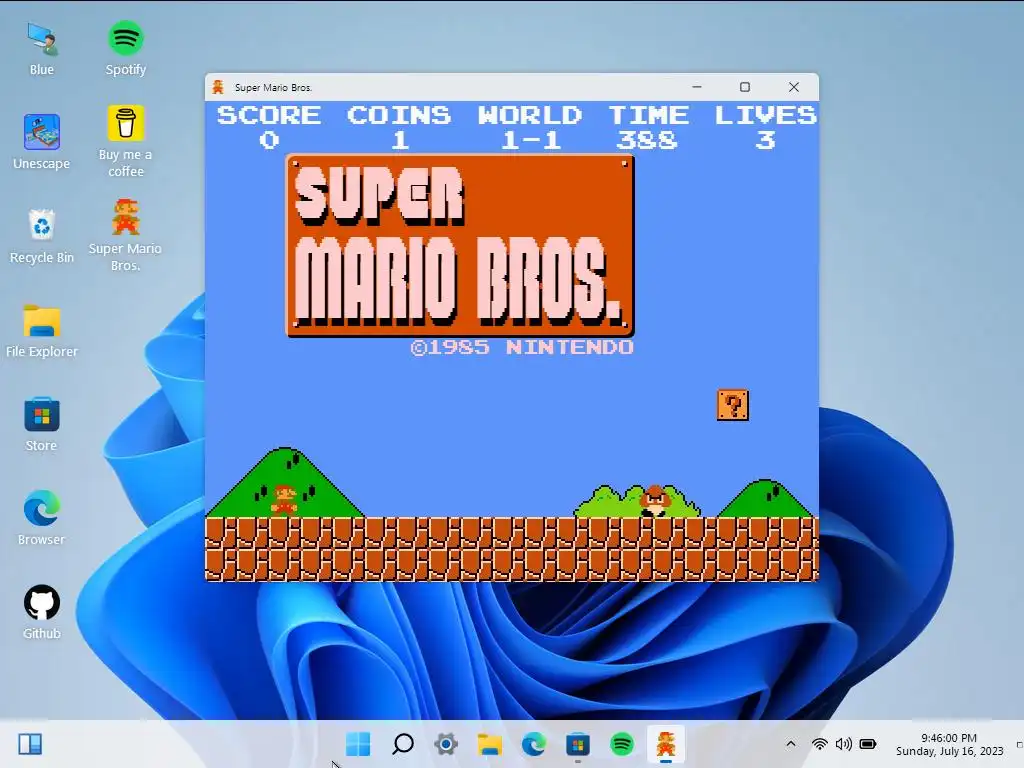The height and width of the screenshot is (768, 1024).
Task: Open the Windows Start menu
Action: tap(358, 744)
